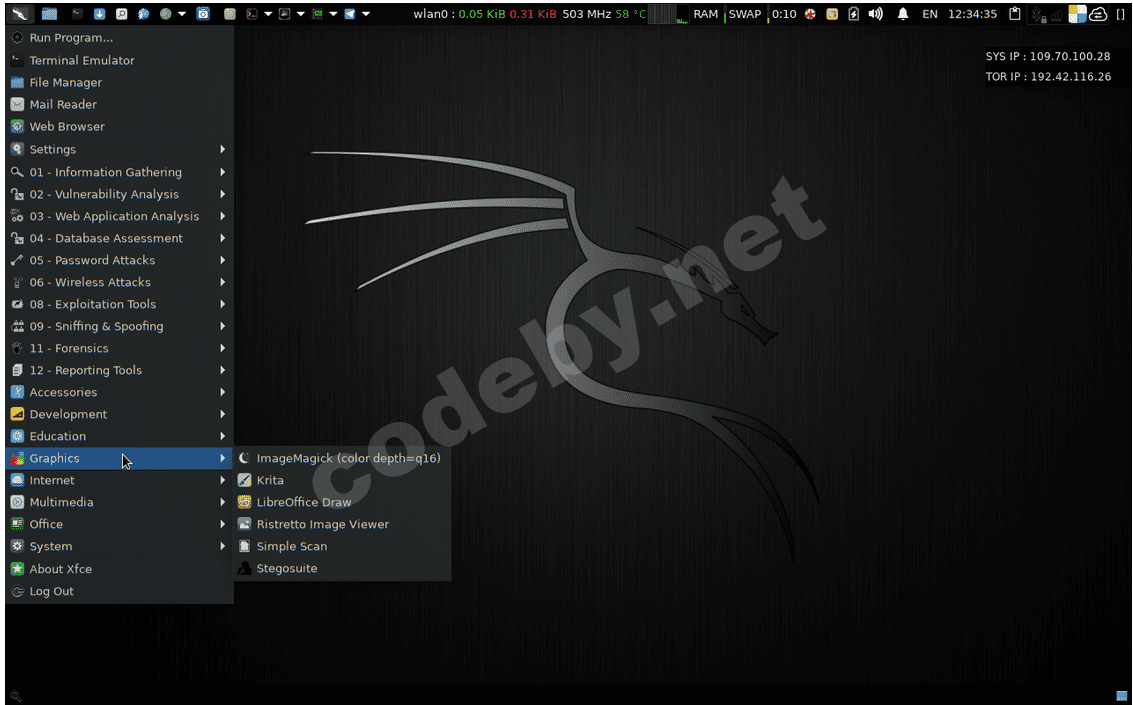The height and width of the screenshot is (705, 1133).
Task: Open dropdown arrow beside red terminal launcher
Action: (x=268, y=14)
